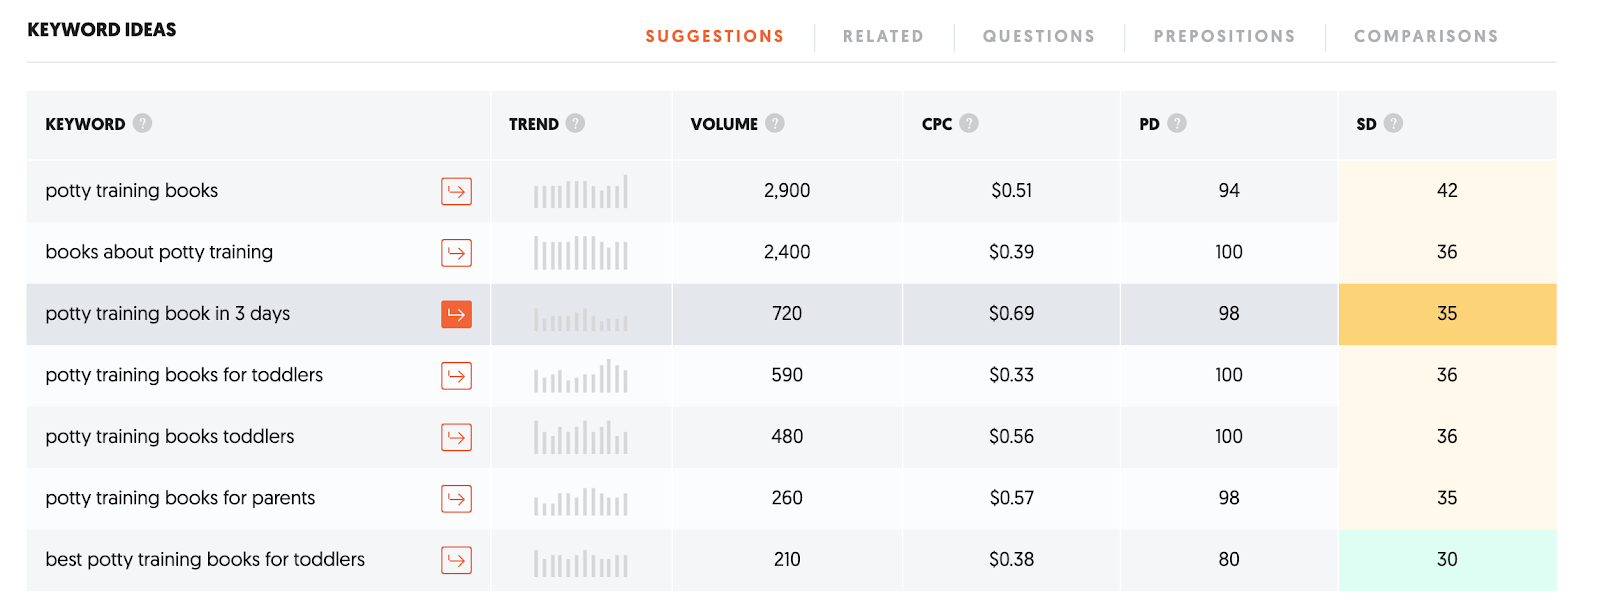
Task: Click arrow icon beside 'books about potty training'
Action: [456, 253]
